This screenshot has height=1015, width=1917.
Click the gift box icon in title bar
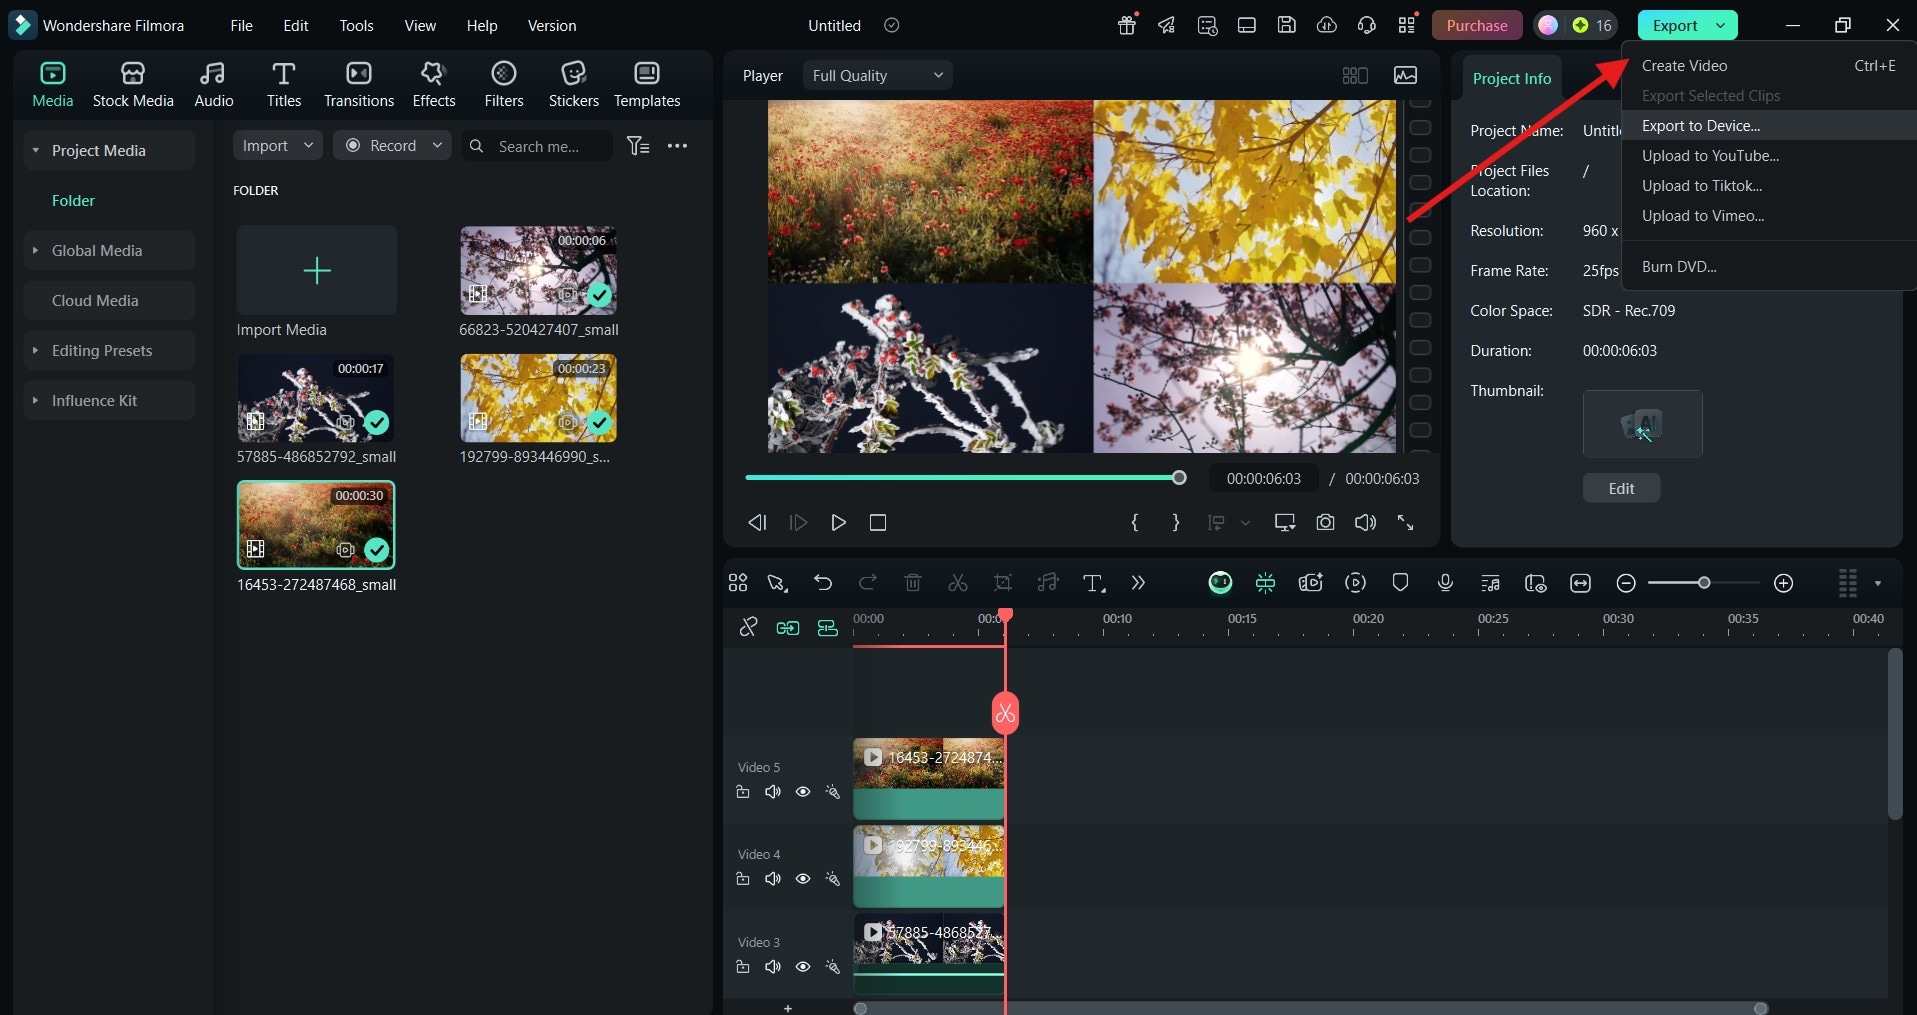click(x=1127, y=26)
